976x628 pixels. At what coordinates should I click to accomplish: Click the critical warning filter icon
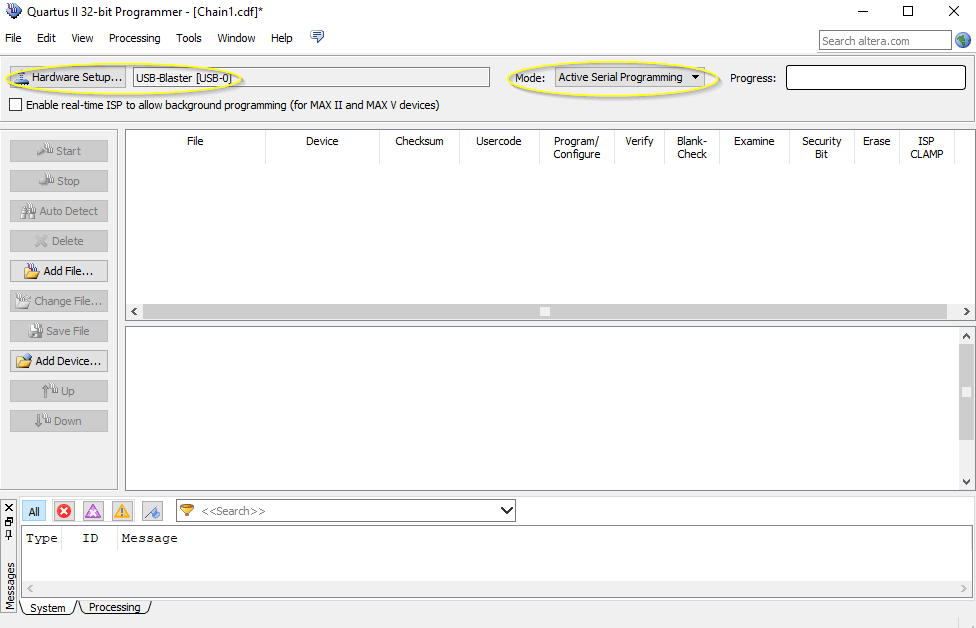coord(93,511)
